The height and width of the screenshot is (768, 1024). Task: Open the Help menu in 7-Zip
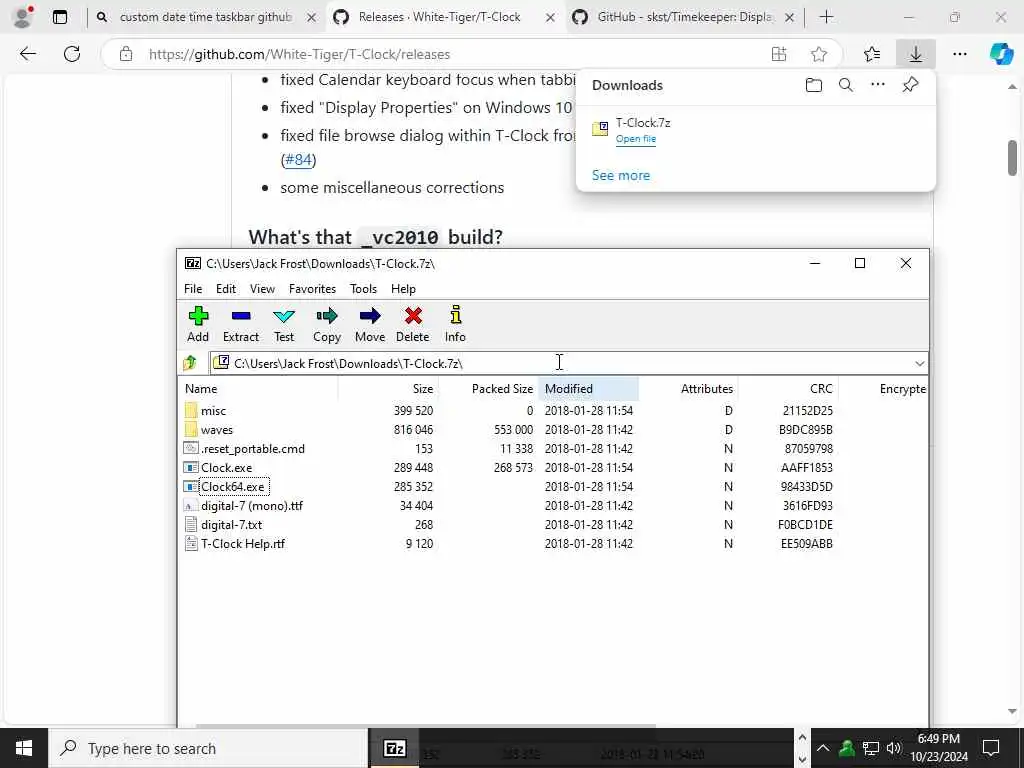point(403,289)
